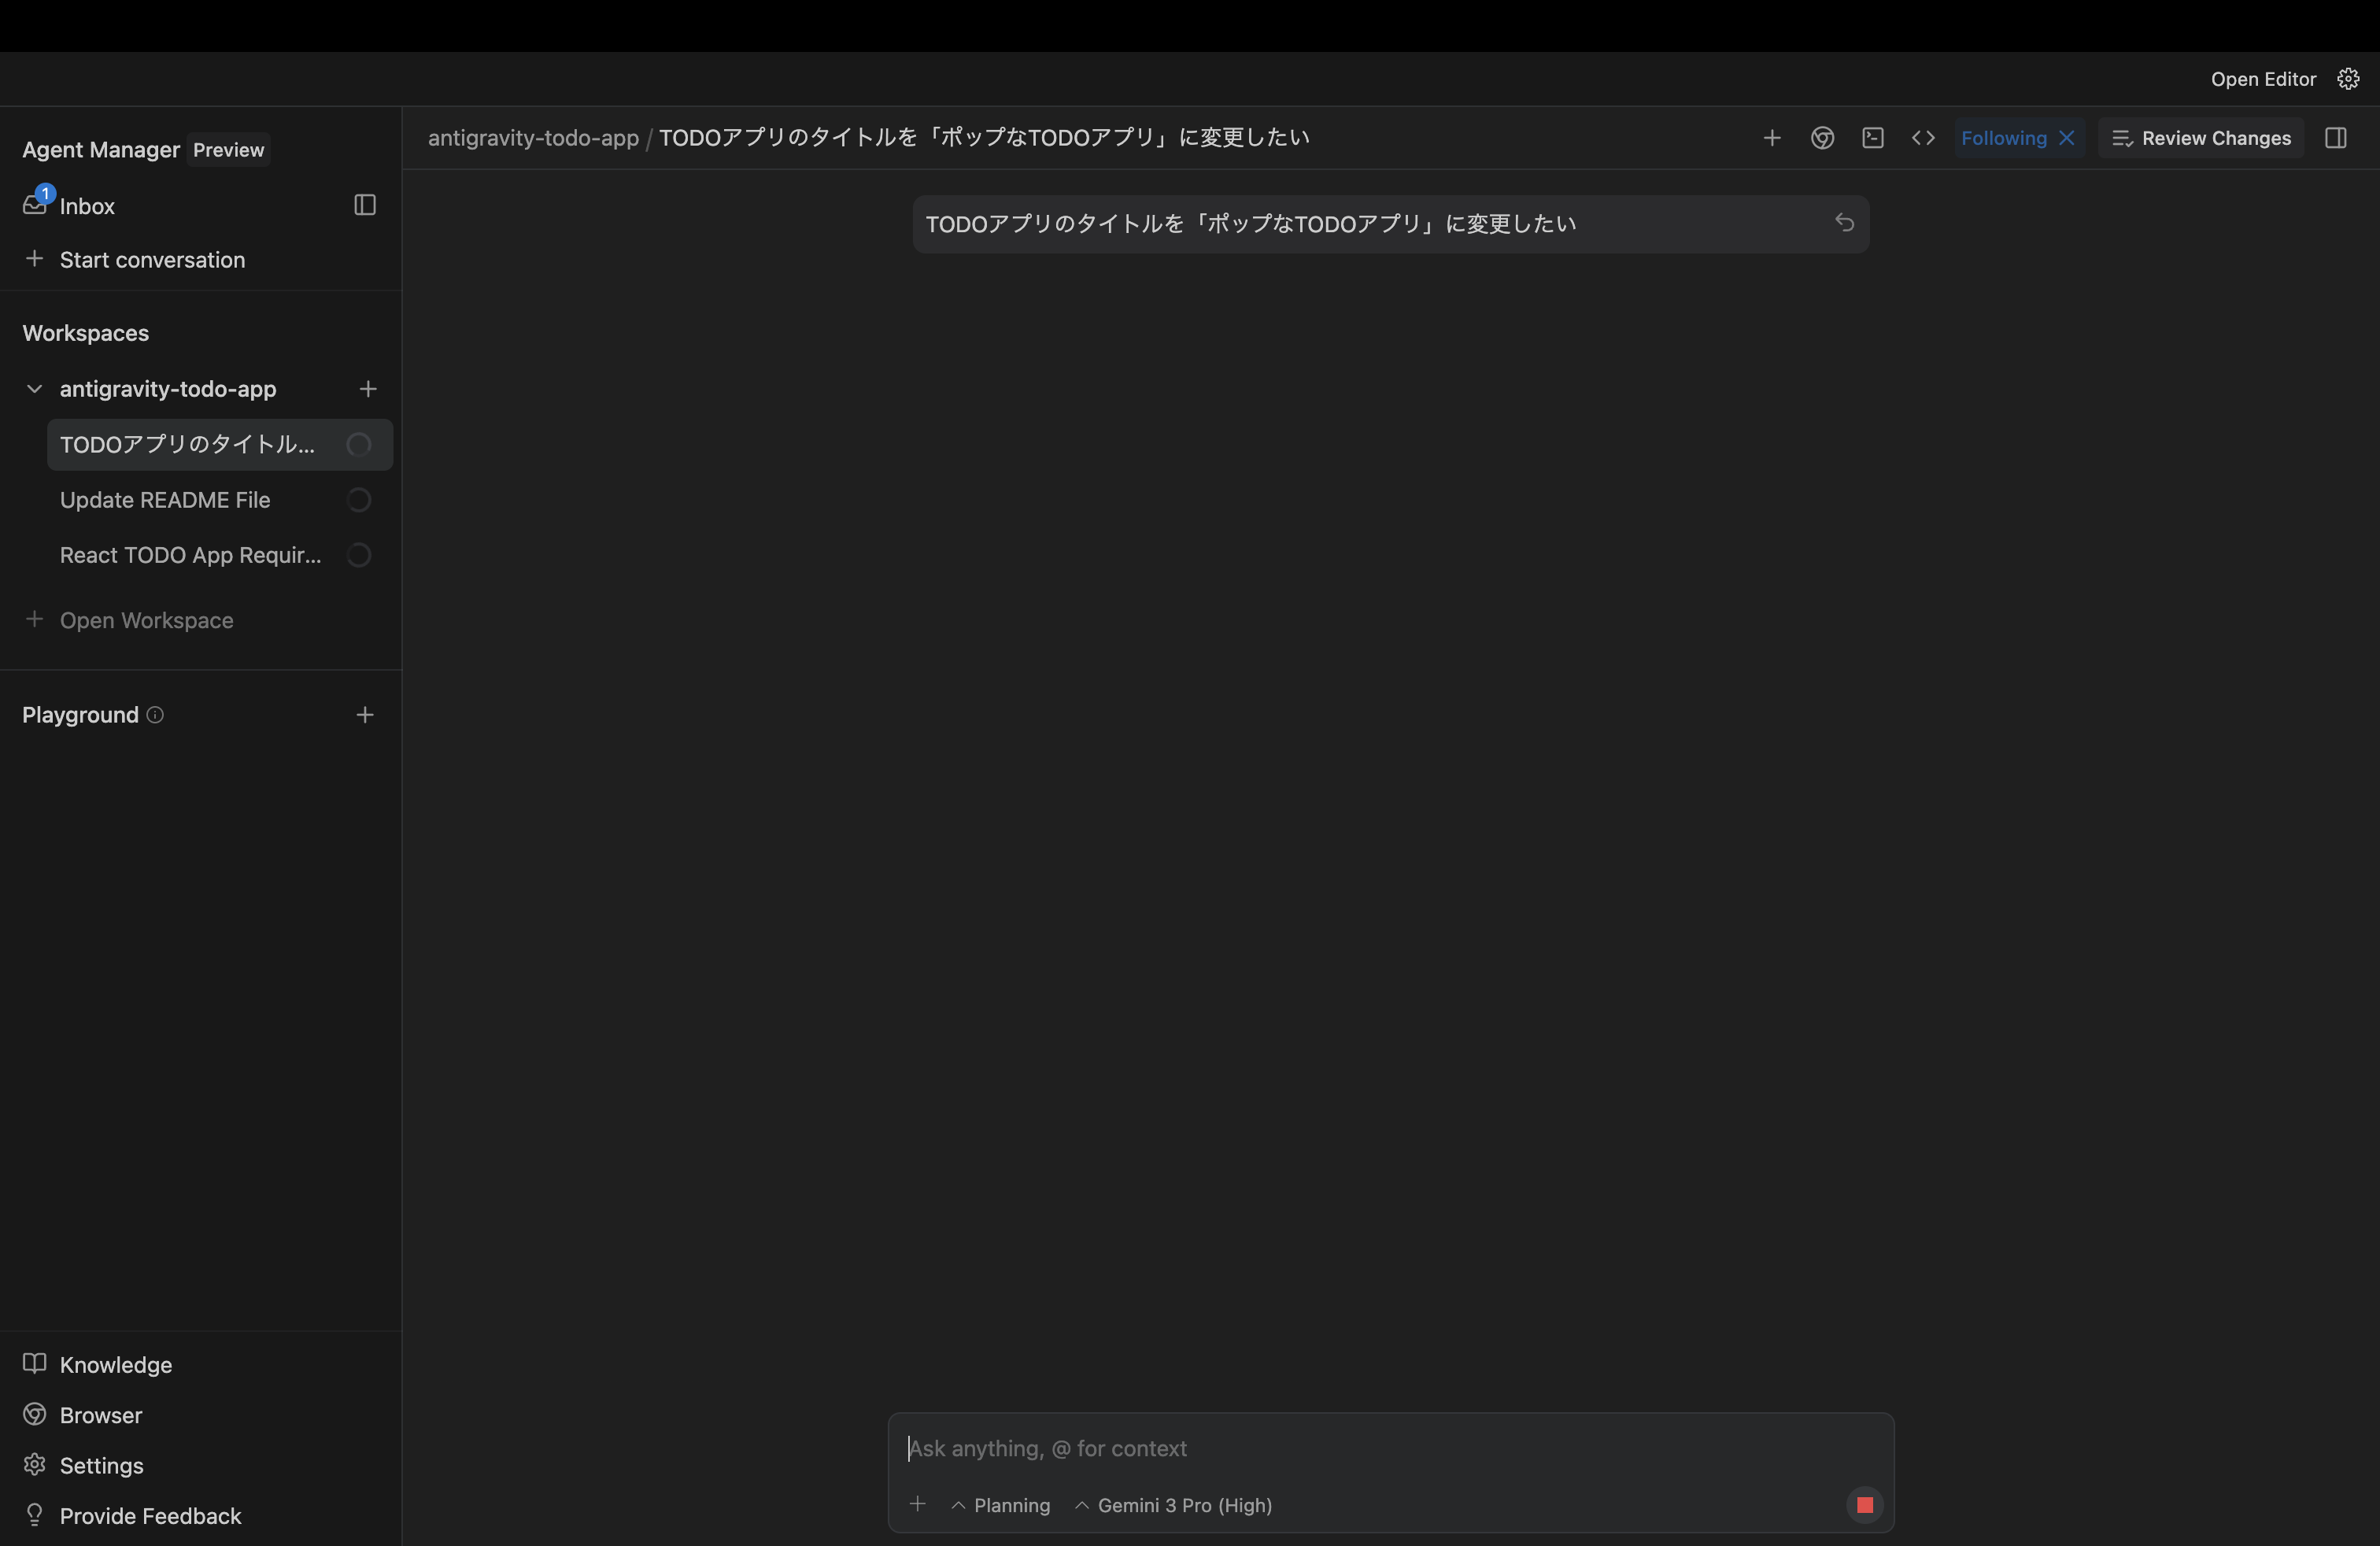Collapse the antigravity-todo-app workspace
Image resolution: width=2380 pixels, height=1546 pixels.
click(x=34, y=389)
